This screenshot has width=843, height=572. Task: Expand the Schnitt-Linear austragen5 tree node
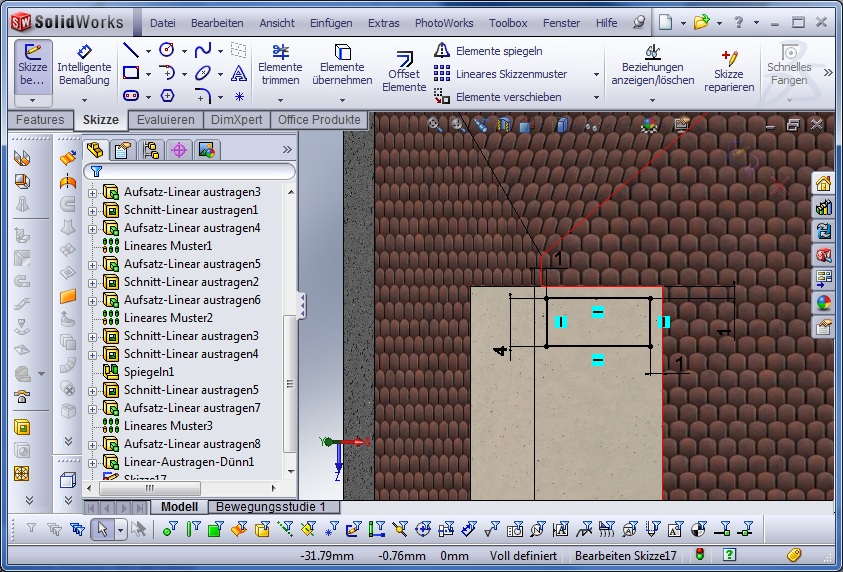(93, 390)
